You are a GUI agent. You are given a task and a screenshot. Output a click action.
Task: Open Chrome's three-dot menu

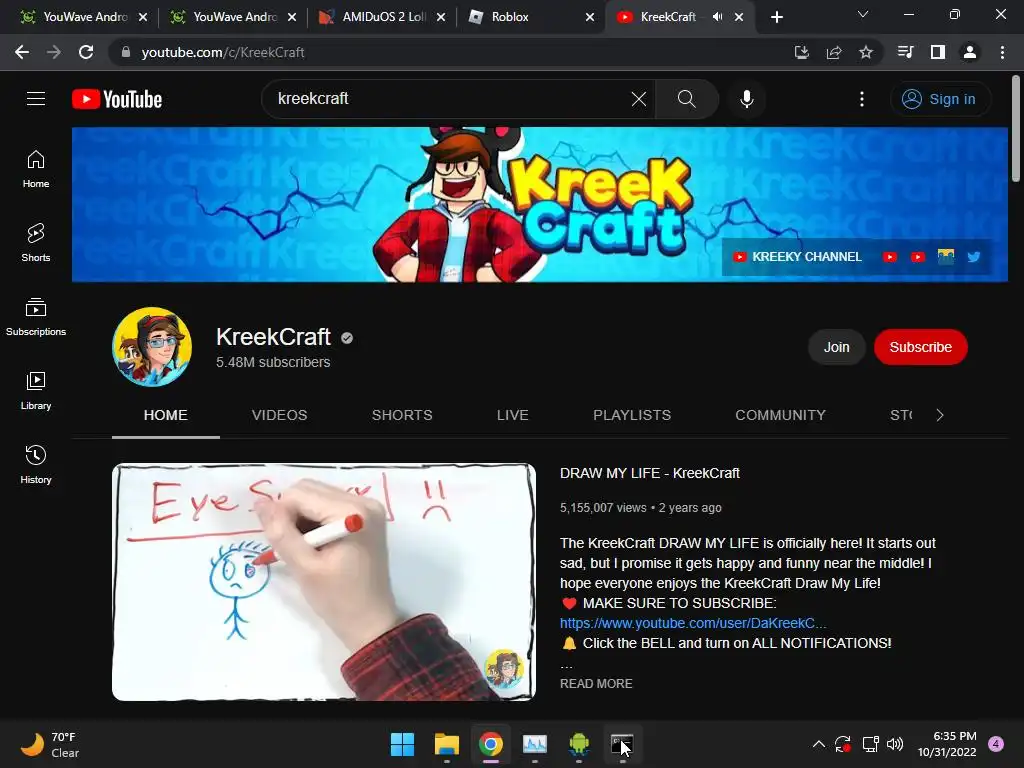(x=1002, y=52)
